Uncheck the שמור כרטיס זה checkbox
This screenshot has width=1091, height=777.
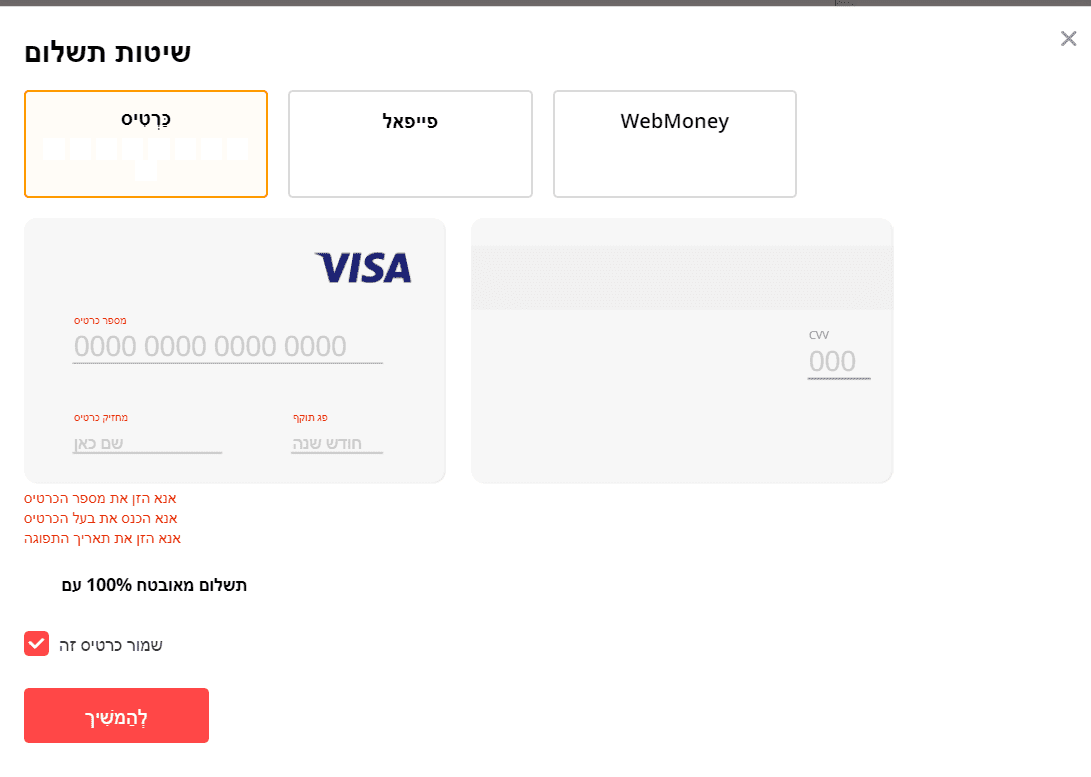(36, 644)
